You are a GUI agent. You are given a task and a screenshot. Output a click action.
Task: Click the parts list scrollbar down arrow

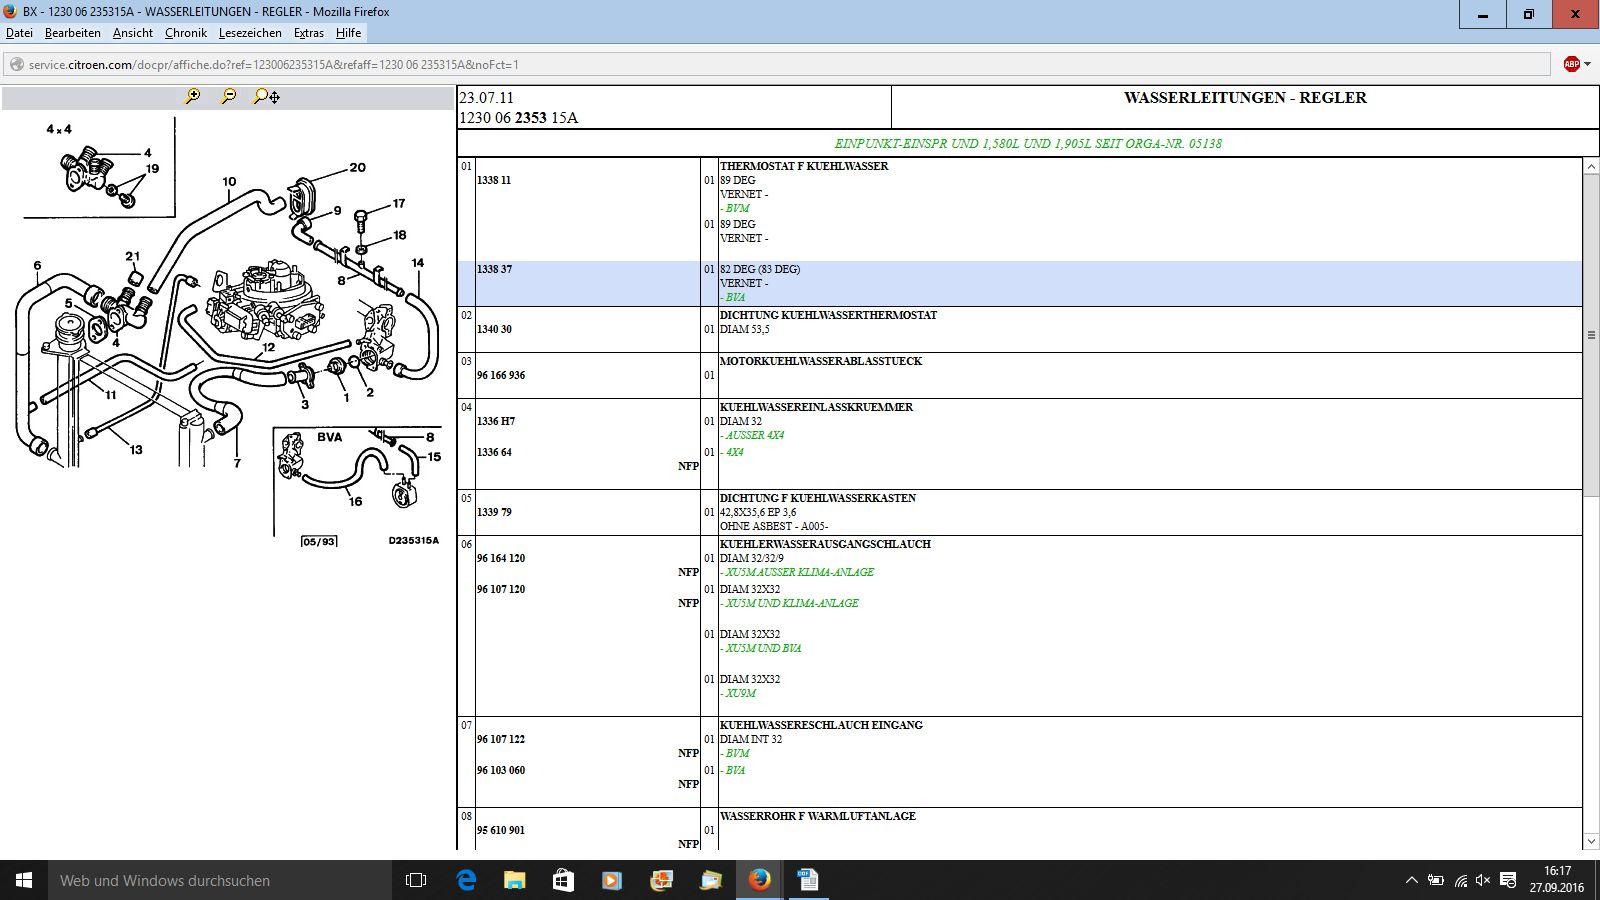(x=1591, y=842)
